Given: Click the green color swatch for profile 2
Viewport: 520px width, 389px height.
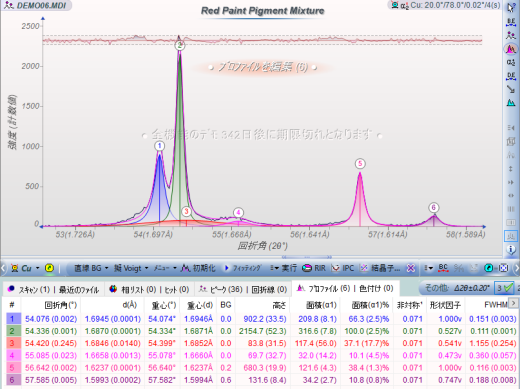Looking at the screenshot, I should 12,331.
